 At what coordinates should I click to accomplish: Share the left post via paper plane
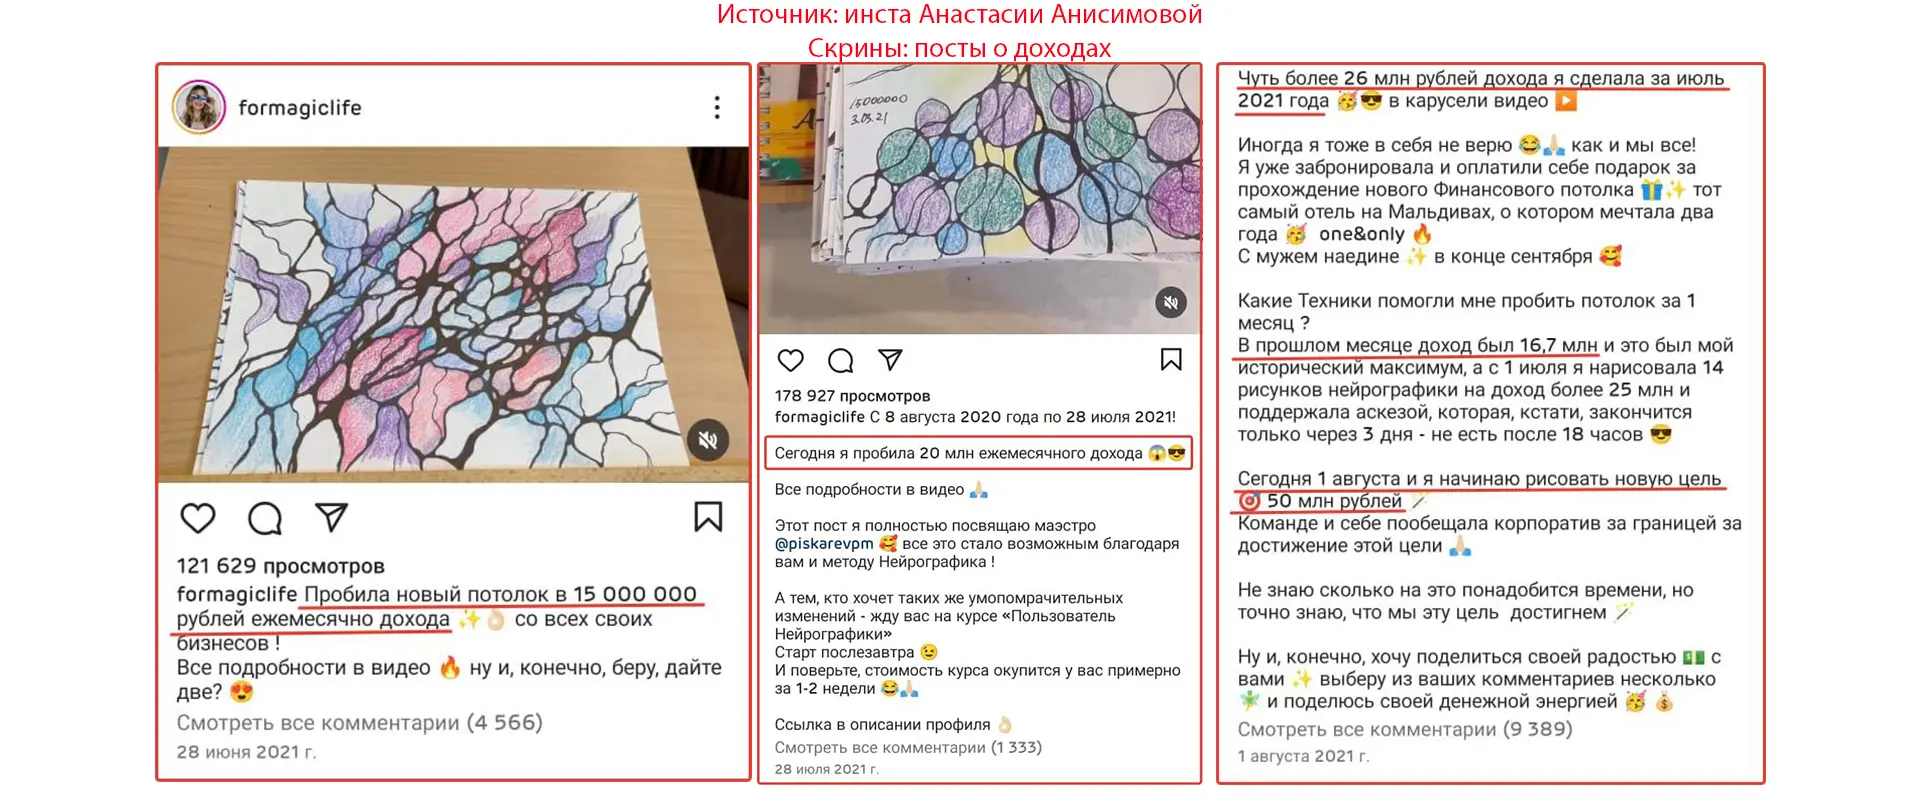pos(331,517)
